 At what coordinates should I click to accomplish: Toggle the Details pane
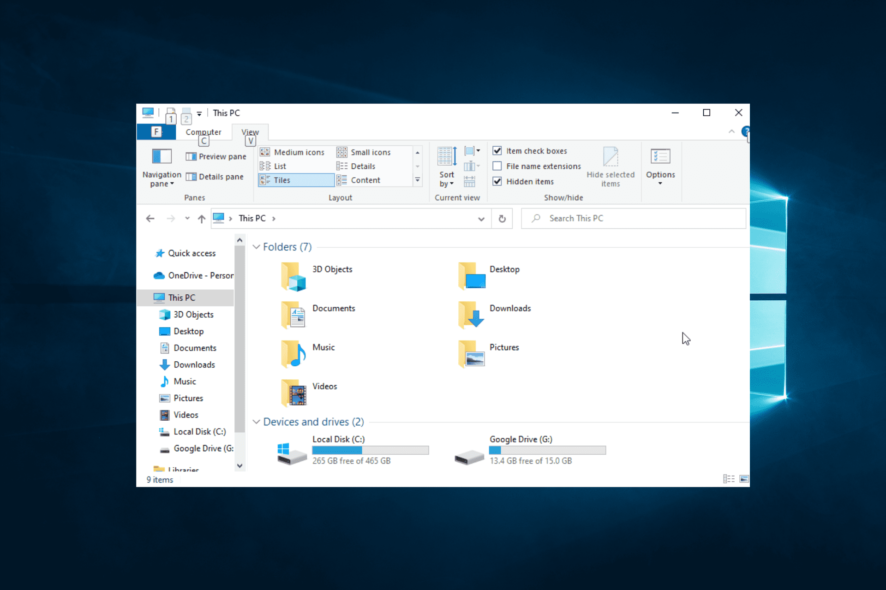tap(215, 177)
